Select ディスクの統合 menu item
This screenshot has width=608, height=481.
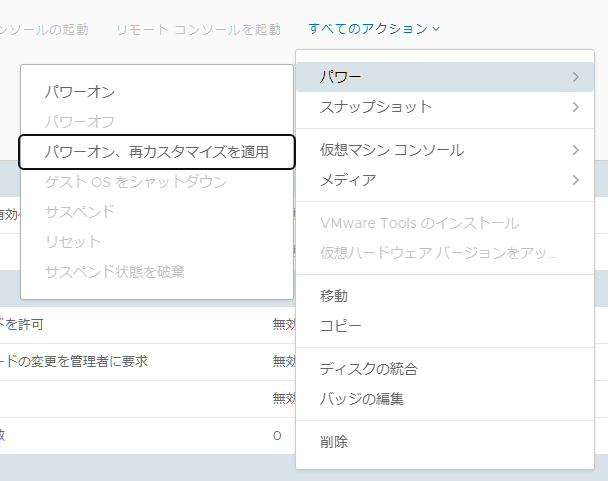click(445, 369)
